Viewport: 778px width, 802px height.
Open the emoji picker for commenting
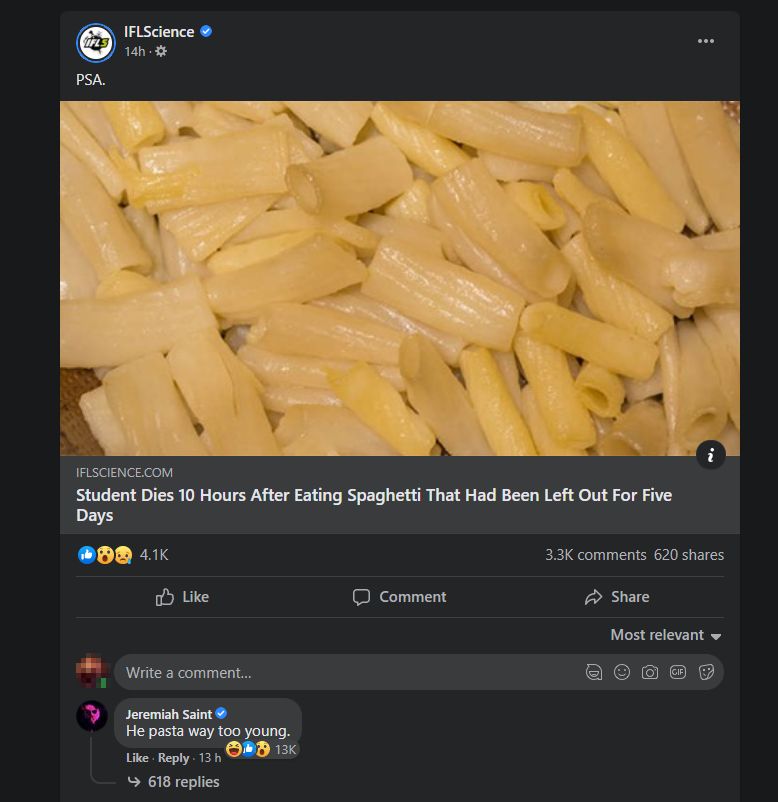click(x=624, y=672)
